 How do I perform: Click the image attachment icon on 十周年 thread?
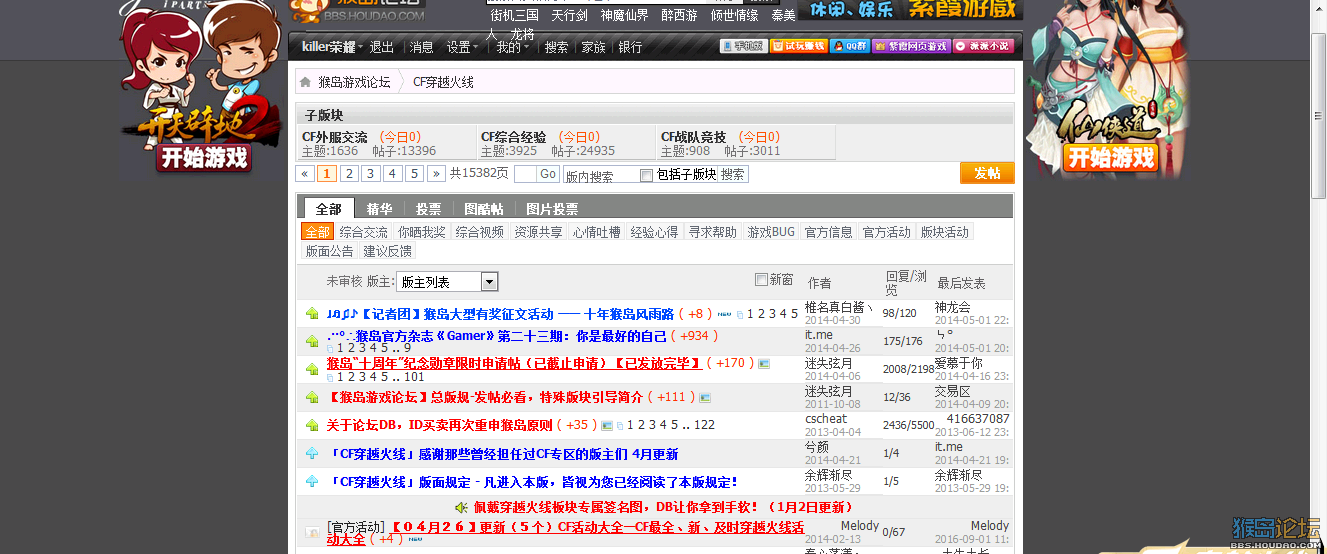pyautogui.click(x=764, y=364)
